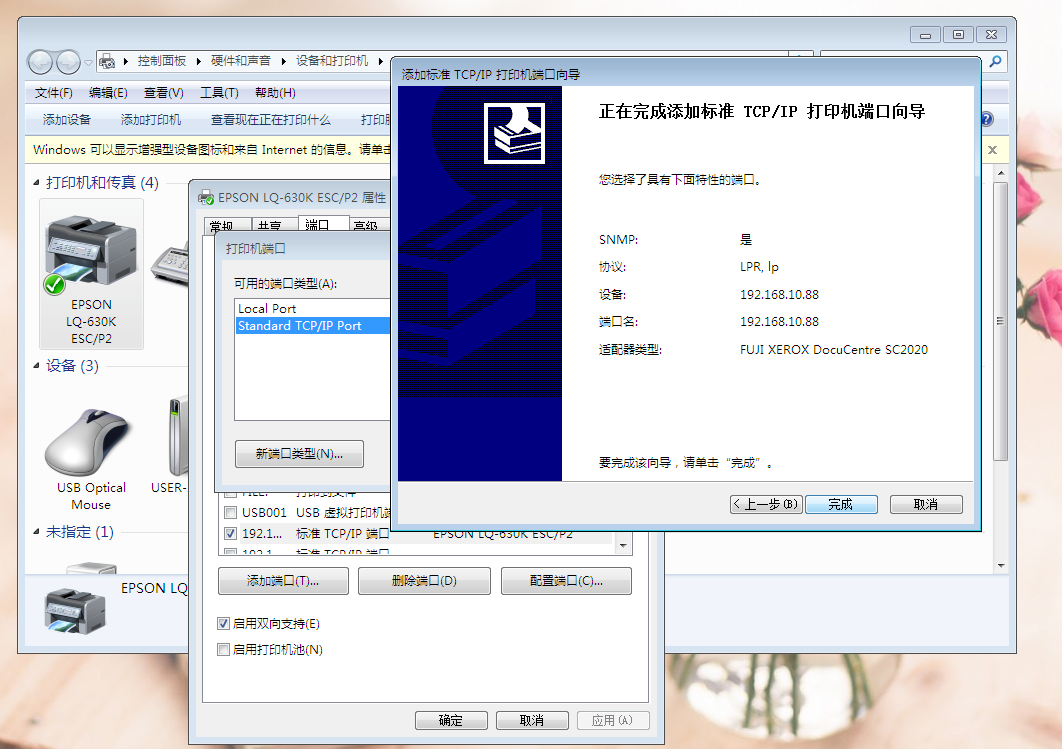Click 上一步(B) to go back

coord(766,505)
